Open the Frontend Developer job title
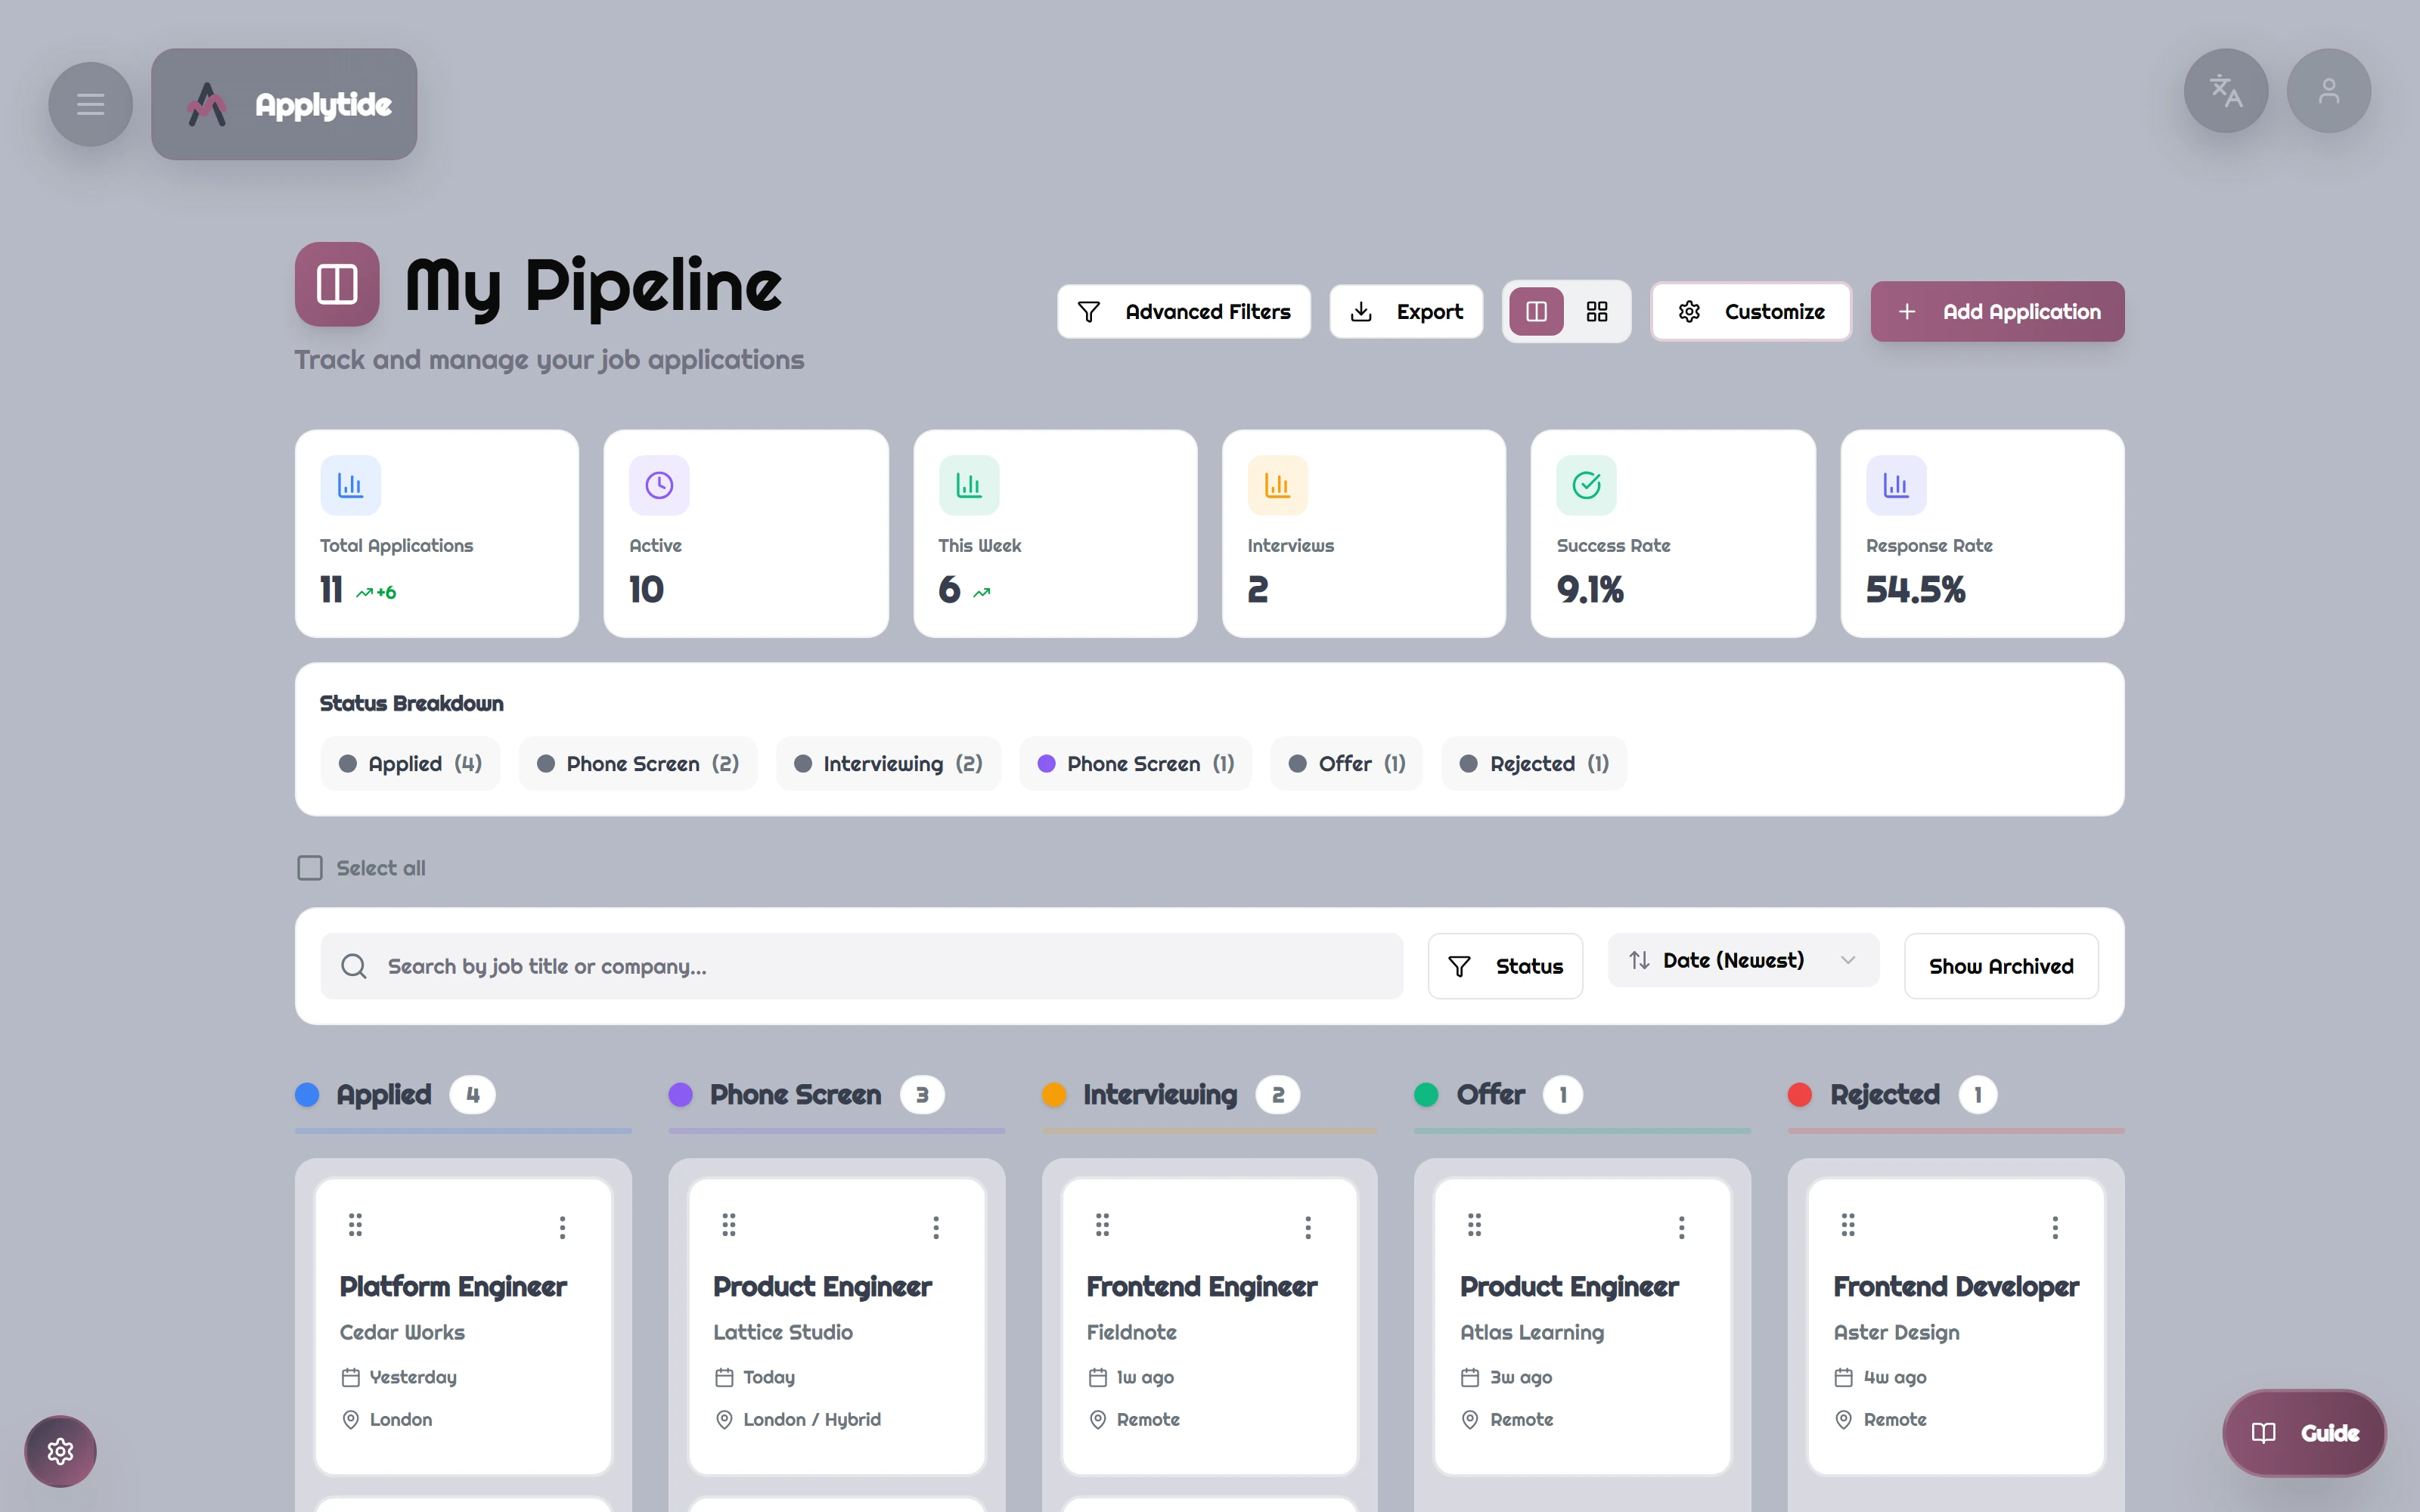Image resolution: width=2420 pixels, height=1512 pixels. 1956,1287
